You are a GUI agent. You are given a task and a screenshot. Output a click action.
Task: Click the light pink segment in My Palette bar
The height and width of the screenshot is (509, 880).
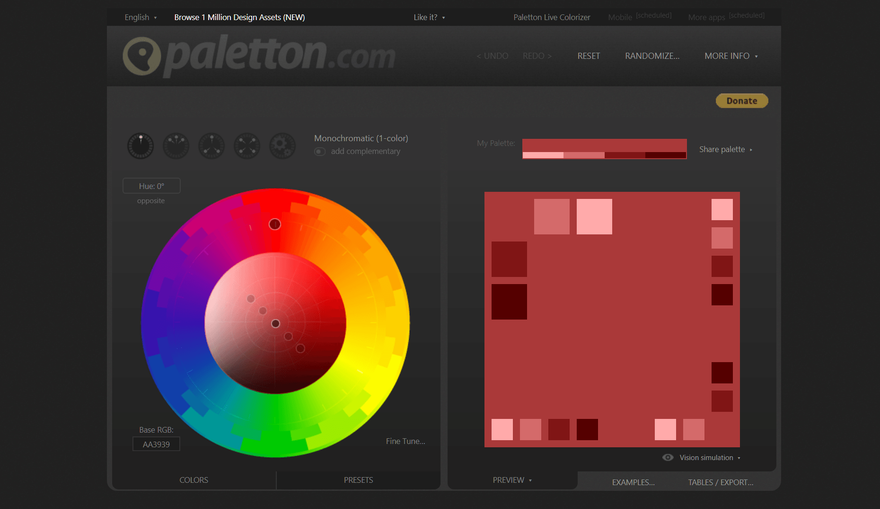pos(543,155)
